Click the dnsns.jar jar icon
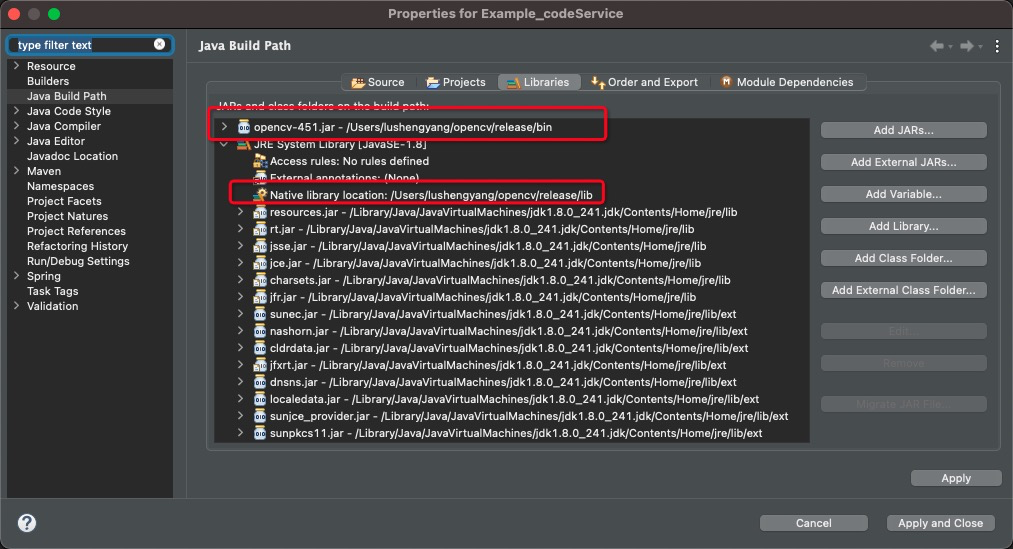This screenshot has height=549, width=1013. 260,382
